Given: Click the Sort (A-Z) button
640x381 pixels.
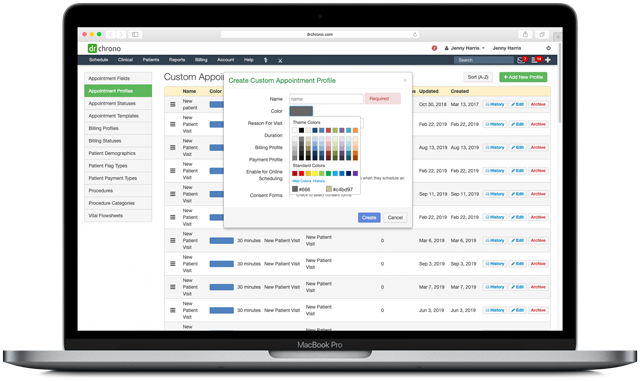Looking at the screenshot, I should 478,77.
